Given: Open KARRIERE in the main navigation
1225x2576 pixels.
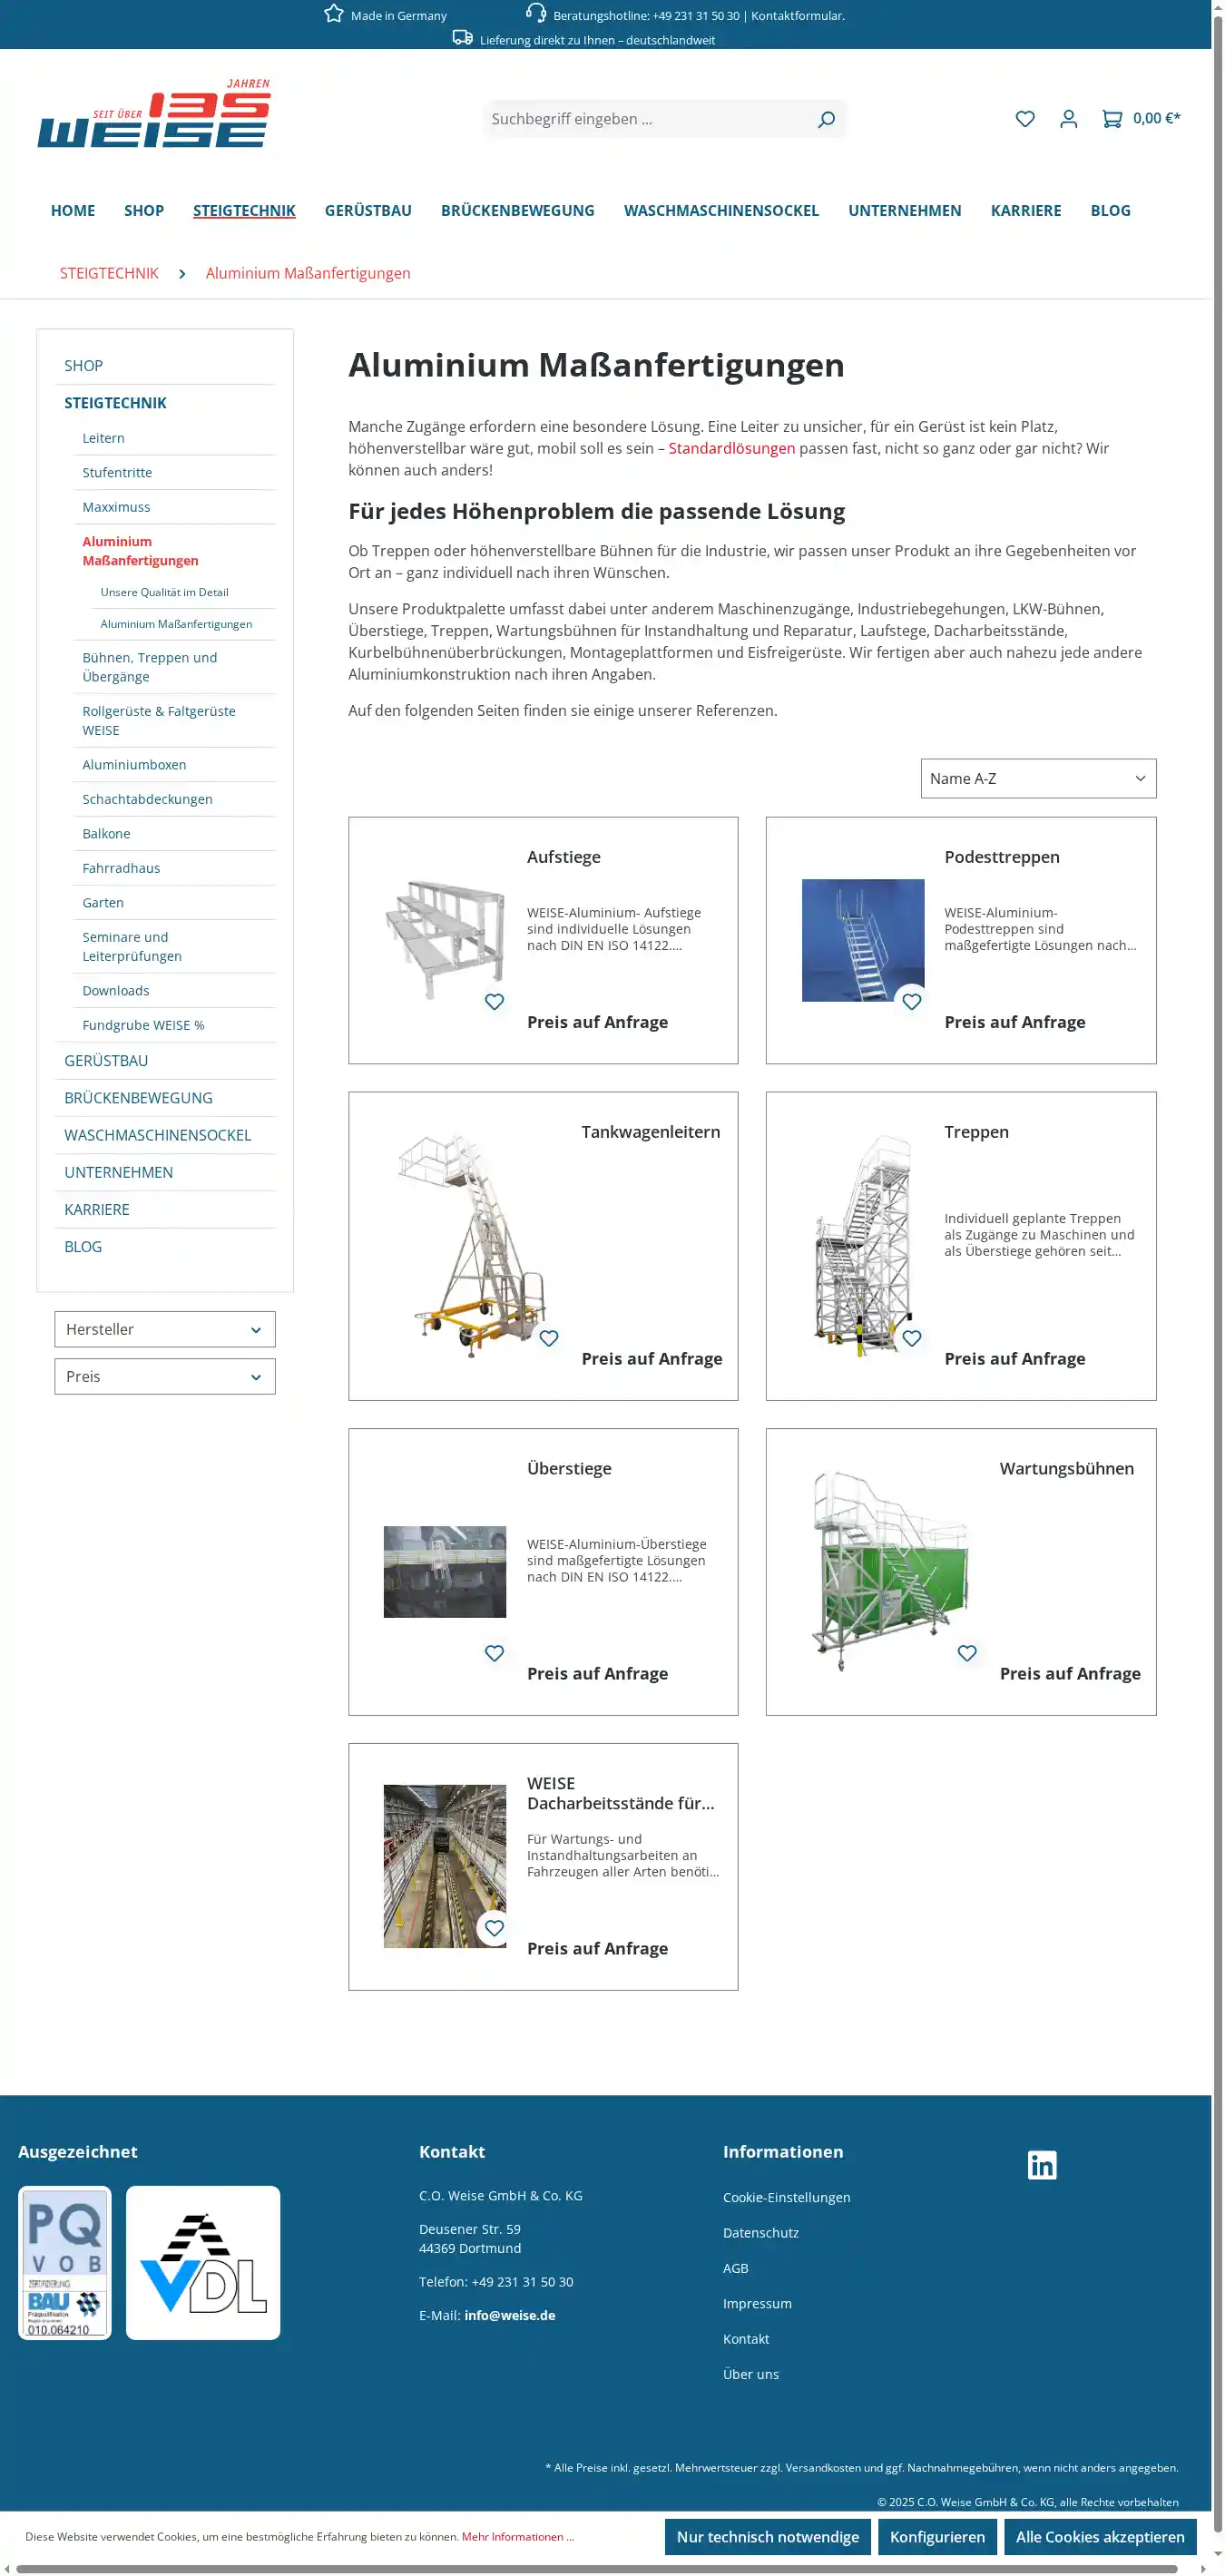Looking at the screenshot, I should click(x=1025, y=211).
